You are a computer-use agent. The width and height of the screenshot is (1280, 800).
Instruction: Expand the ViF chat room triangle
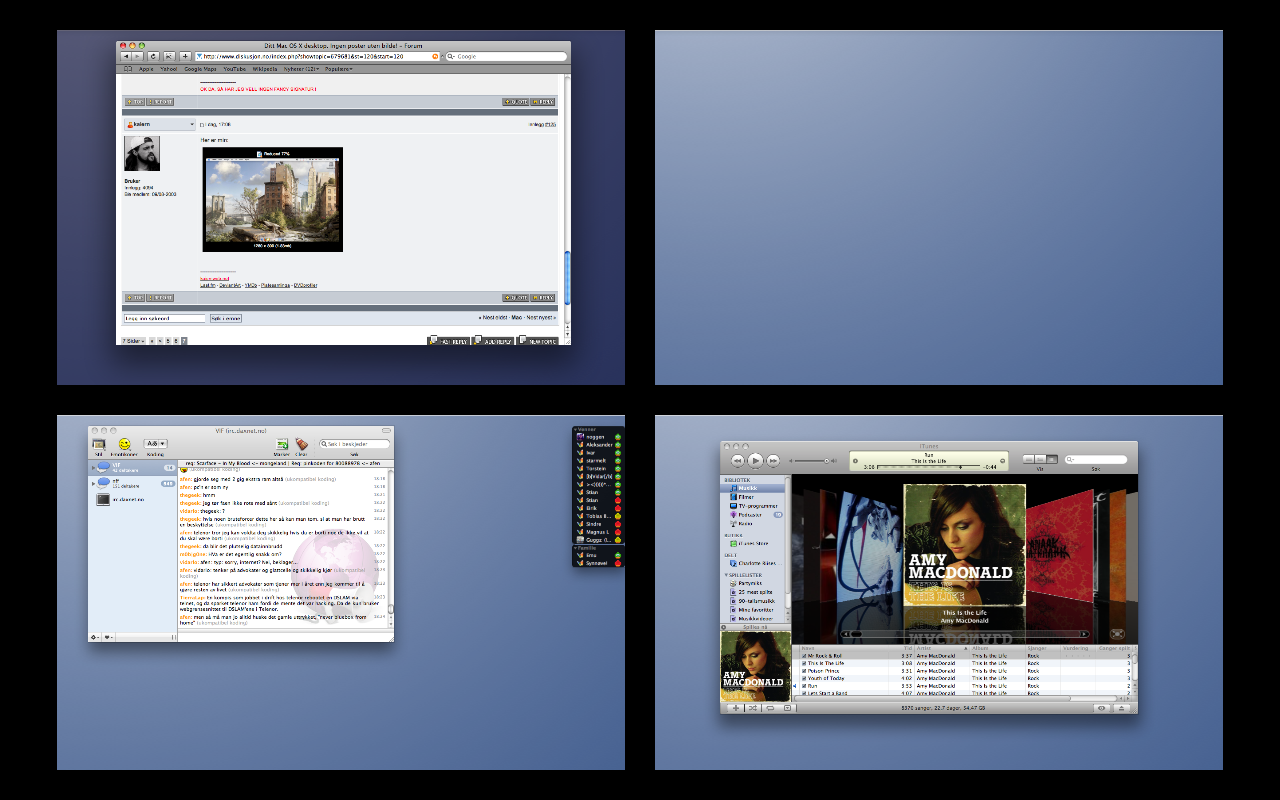click(93, 468)
